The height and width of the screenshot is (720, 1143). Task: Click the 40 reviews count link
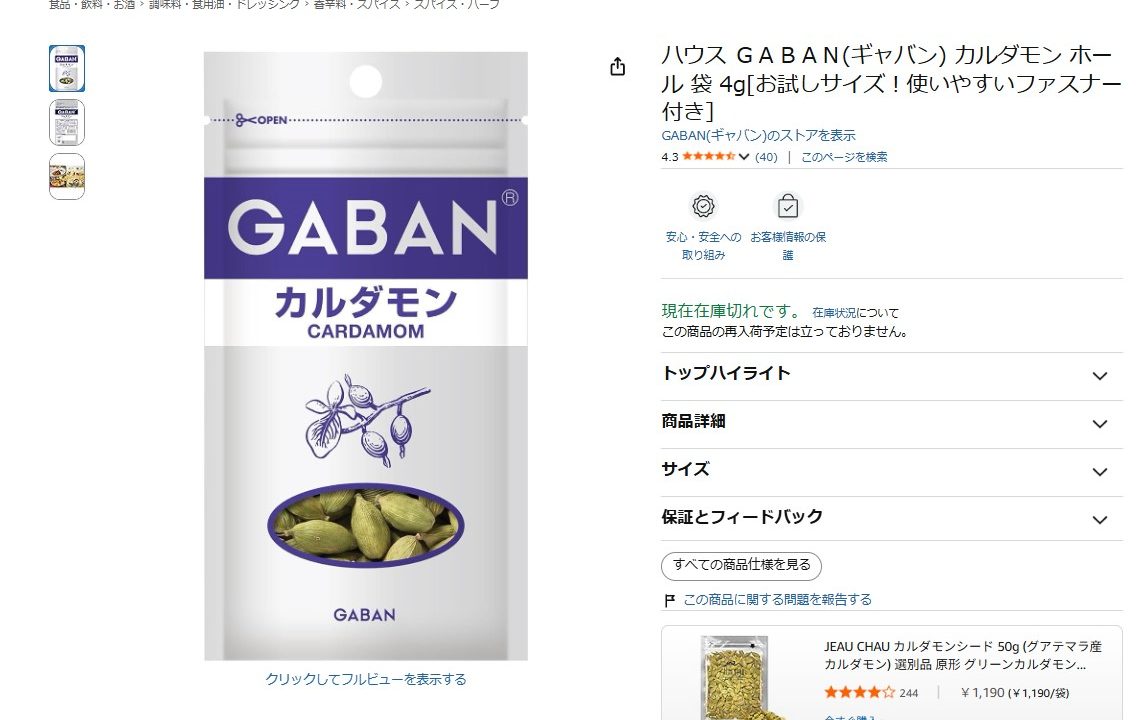(x=766, y=157)
